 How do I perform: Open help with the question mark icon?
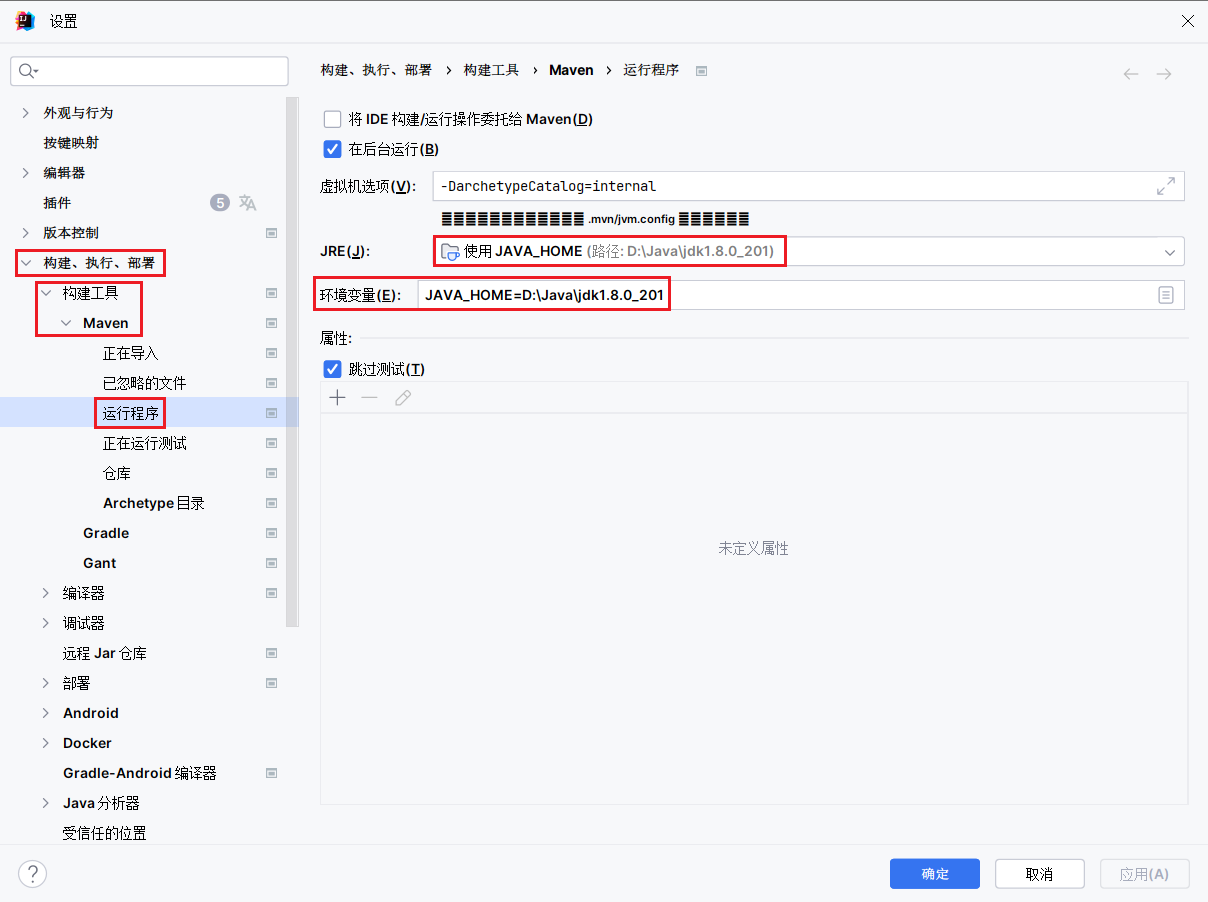point(32,874)
